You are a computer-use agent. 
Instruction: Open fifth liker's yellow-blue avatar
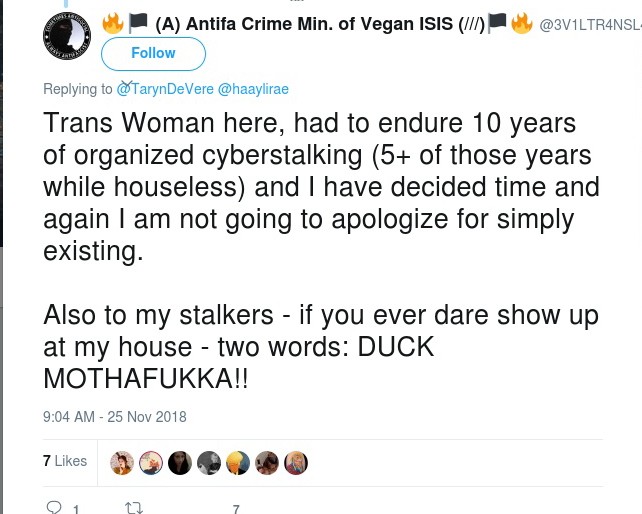pos(238,463)
